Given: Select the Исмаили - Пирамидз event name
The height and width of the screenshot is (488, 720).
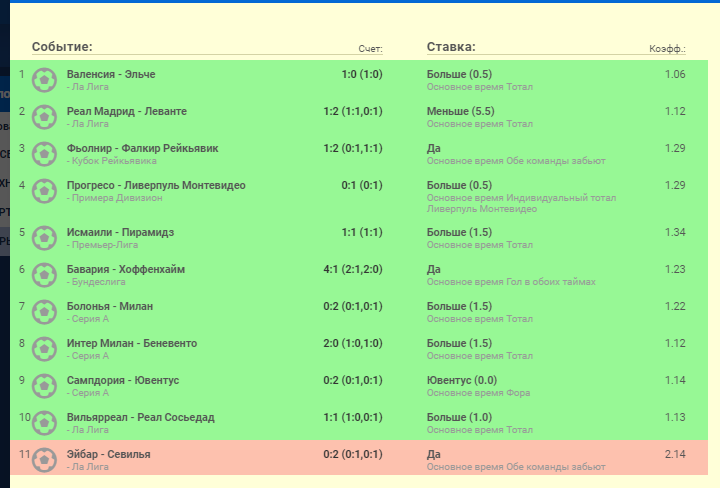Looking at the screenshot, I should (120, 232).
